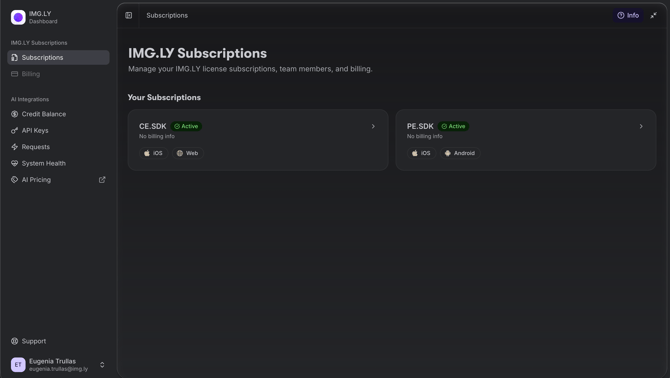Viewport: 670px width, 378px height.
Task: View System Health page
Action: (x=58, y=163)
